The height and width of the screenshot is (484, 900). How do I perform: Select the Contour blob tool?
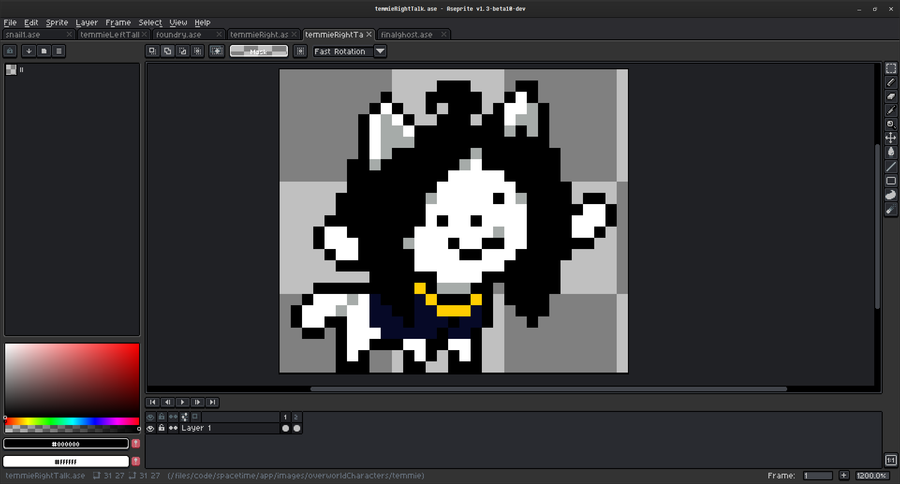891,195
